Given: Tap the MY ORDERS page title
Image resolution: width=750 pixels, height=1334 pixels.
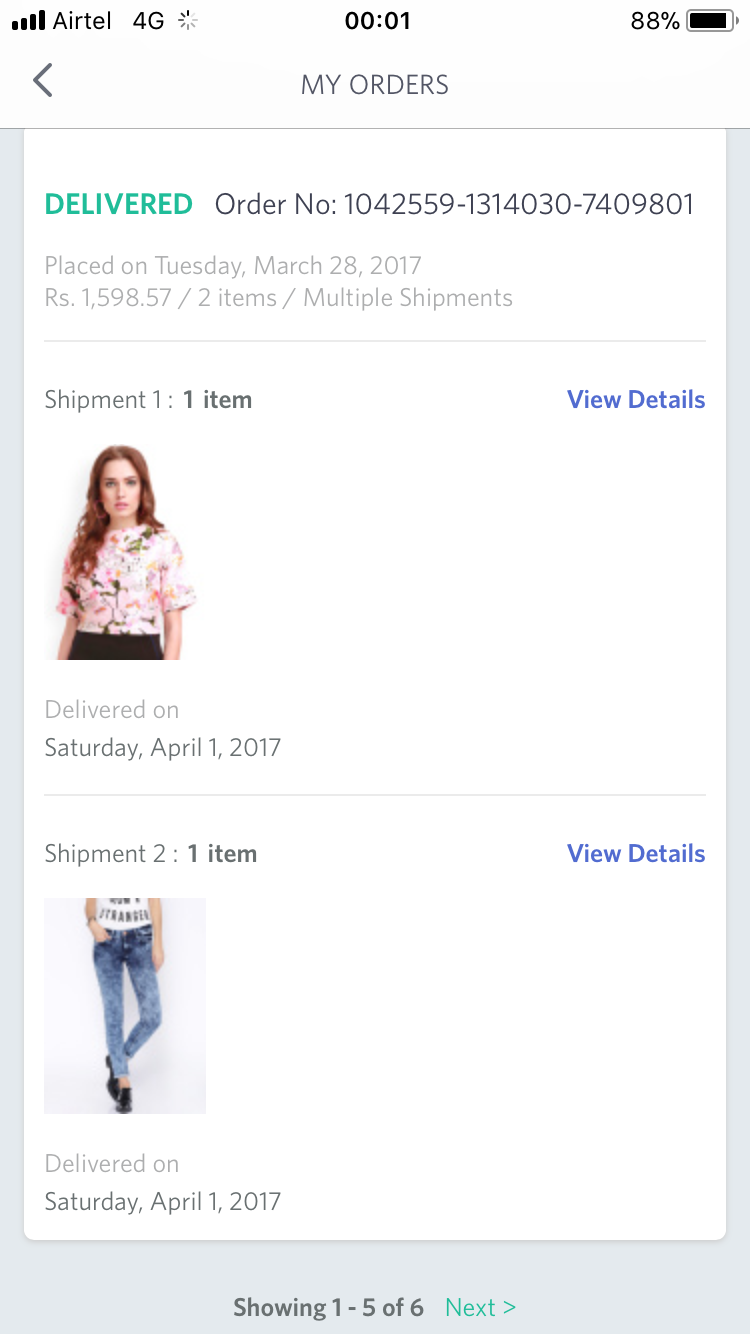Looking at the screenshot, I should click(x=375, y=85).
